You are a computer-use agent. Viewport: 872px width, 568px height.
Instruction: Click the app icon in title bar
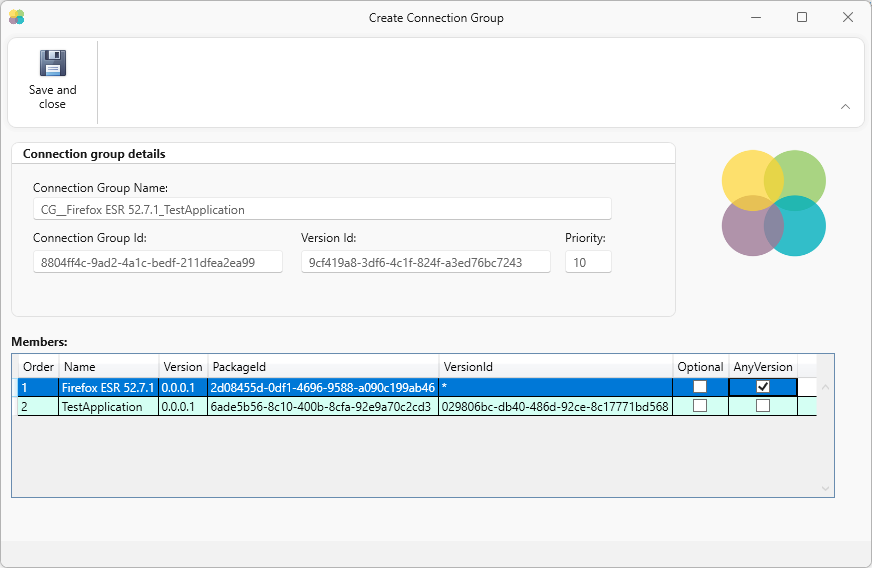(x=16, y=17)
